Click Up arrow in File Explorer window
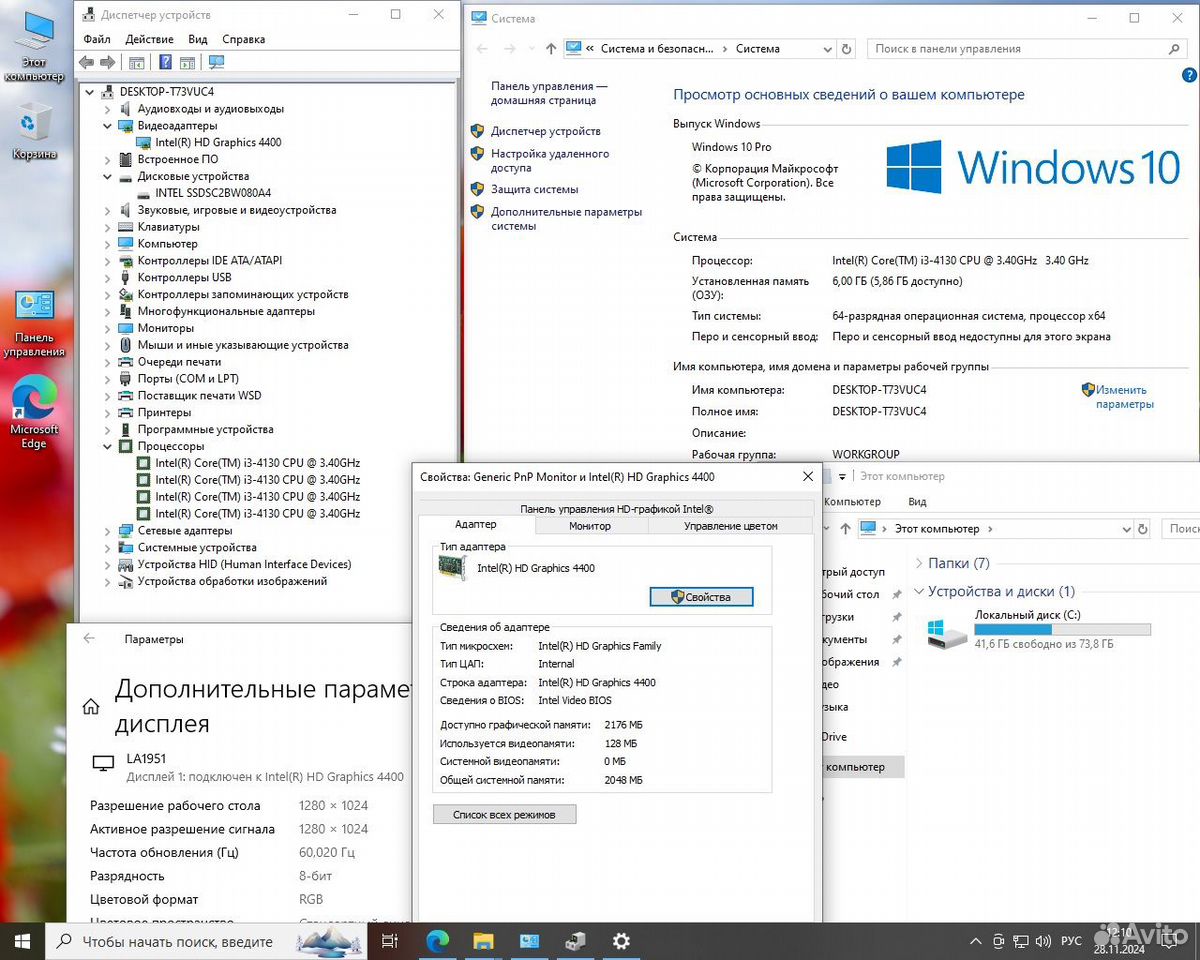The width and height of the screenshot is (1200, 960). (x=846, y=528)
